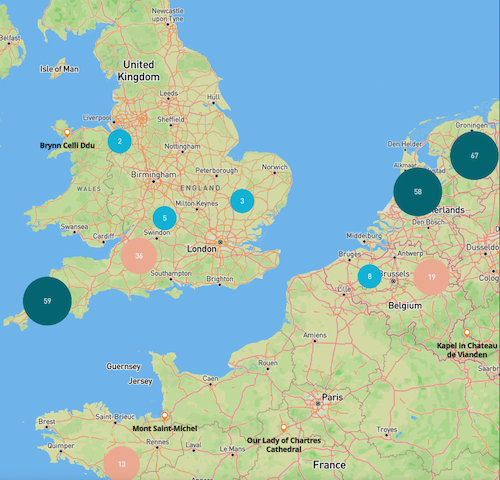Expand the cluster marked 67 near Groningen
The image size is (500, 480).
click(x=474, y=155)
